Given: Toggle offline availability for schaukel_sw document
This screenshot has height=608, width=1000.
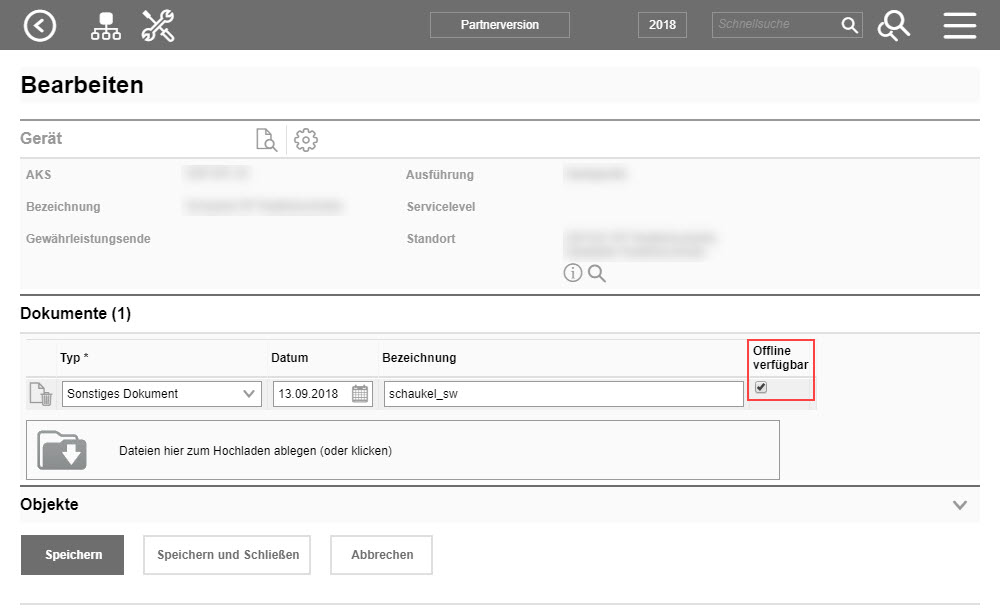Looking at the screenshot, I should (x=761, y=385).
